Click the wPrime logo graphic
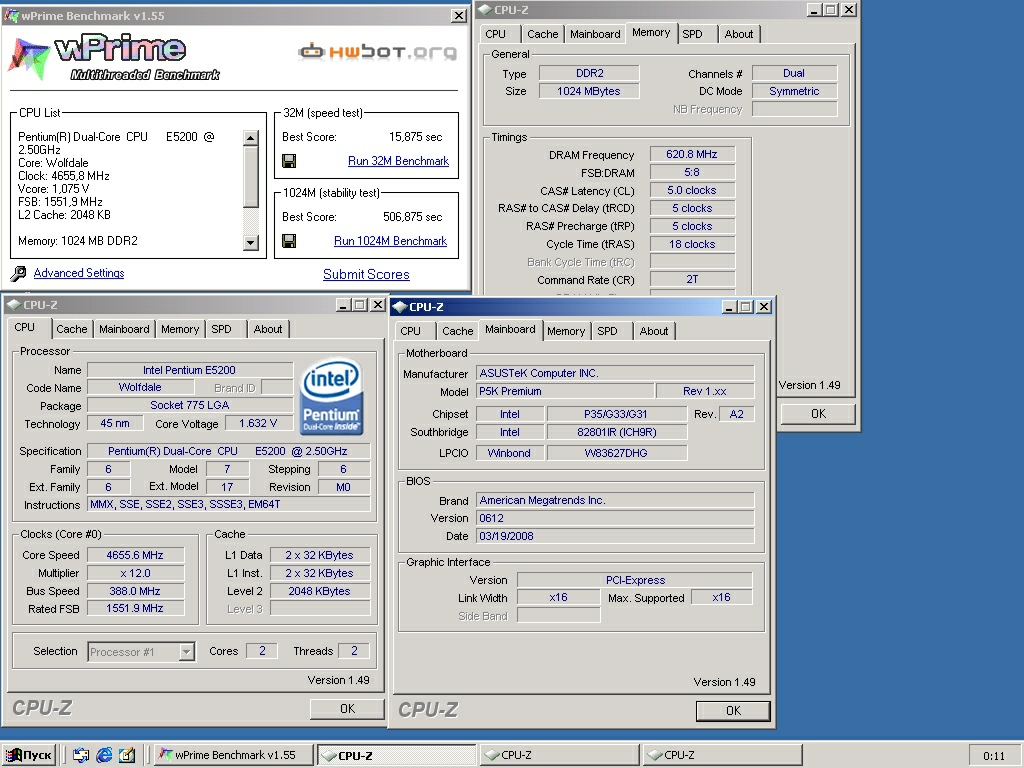 coord(114,57)
